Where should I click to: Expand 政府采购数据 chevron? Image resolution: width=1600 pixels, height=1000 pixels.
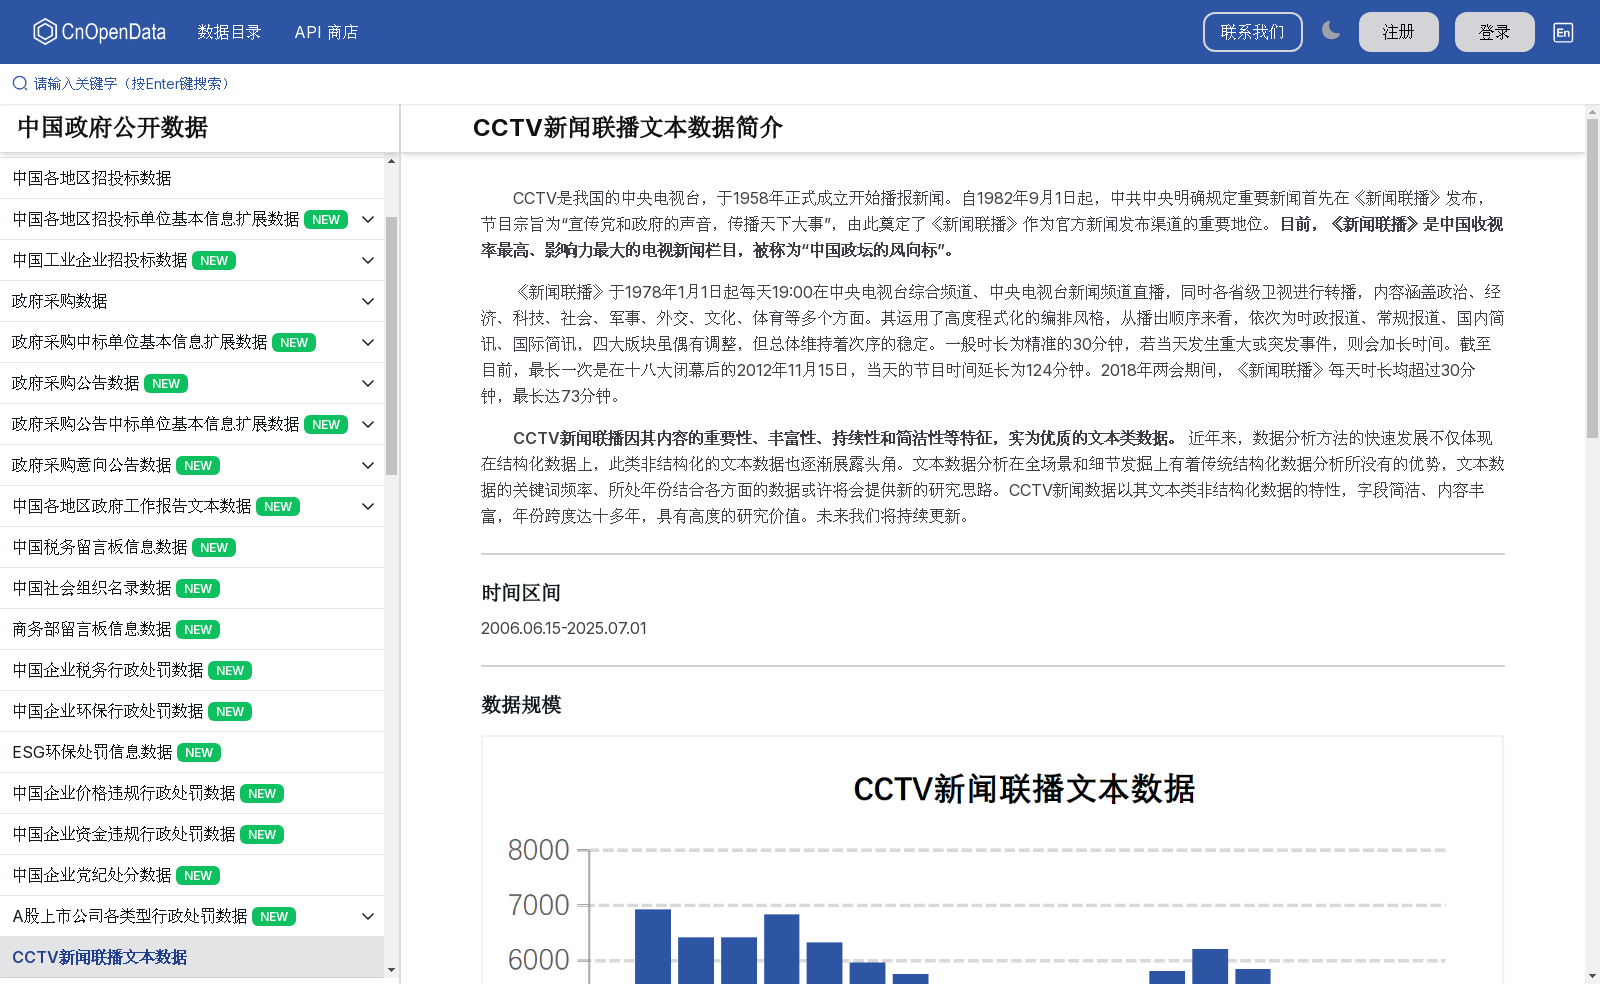[368, 301]
